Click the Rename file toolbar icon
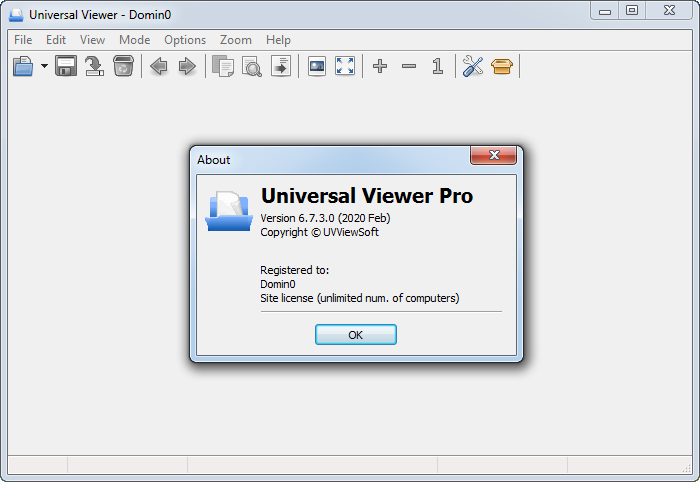This screenshot has height=482, width=700. point(94,66)
